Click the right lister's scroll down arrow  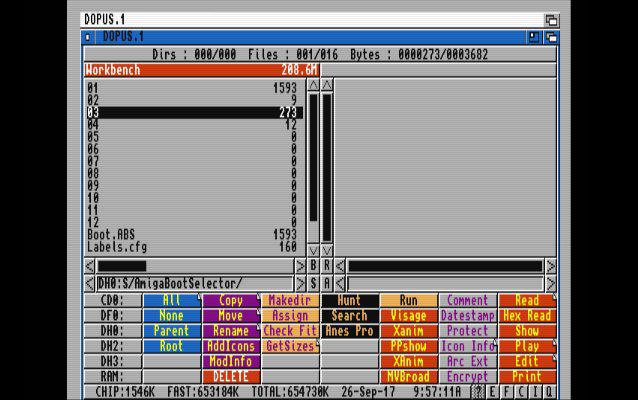click(x=327, y=250)
